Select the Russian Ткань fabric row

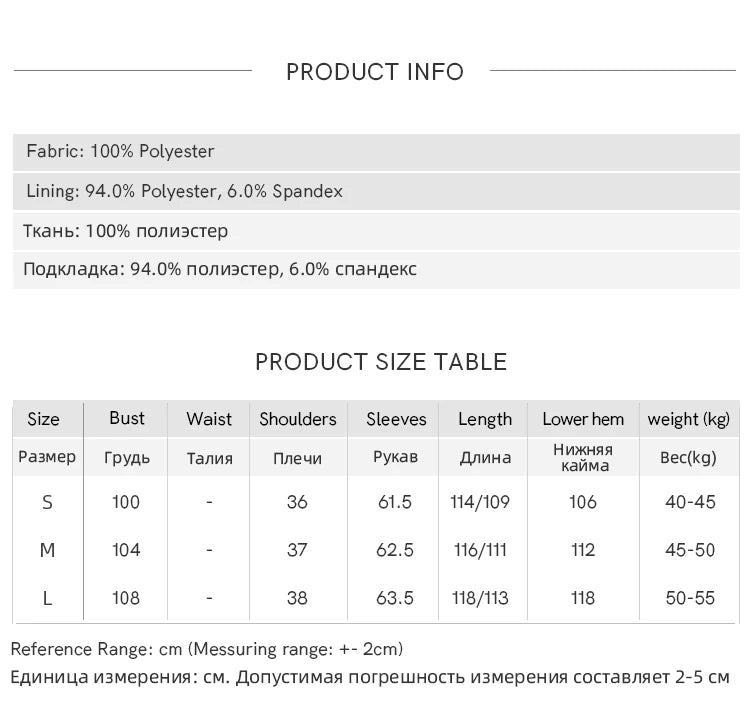(x=126, y=231)
